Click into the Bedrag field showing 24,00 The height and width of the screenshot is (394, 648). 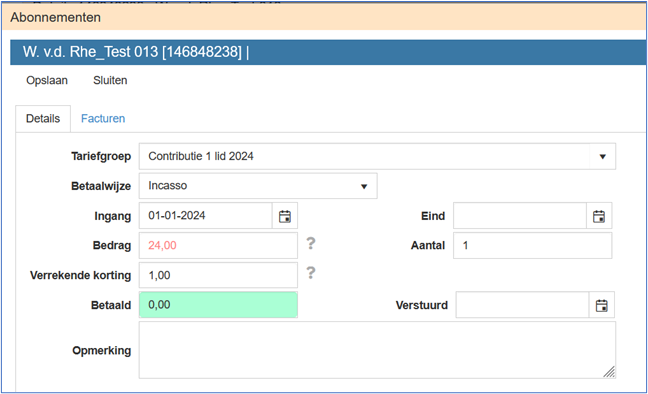click(218, 245)
